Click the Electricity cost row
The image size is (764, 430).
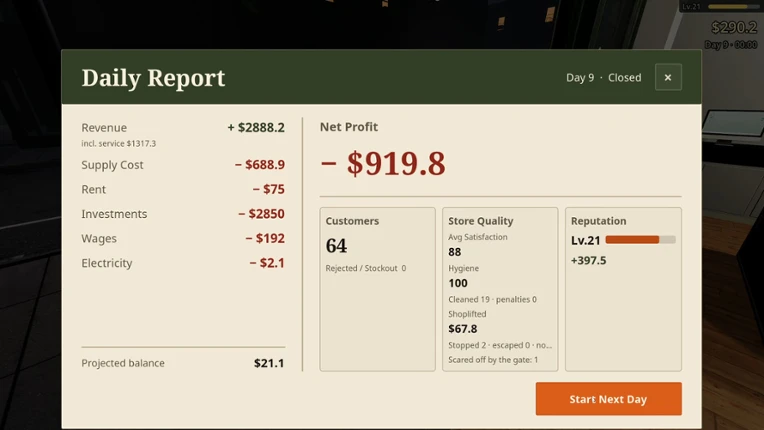pos(183,263)
